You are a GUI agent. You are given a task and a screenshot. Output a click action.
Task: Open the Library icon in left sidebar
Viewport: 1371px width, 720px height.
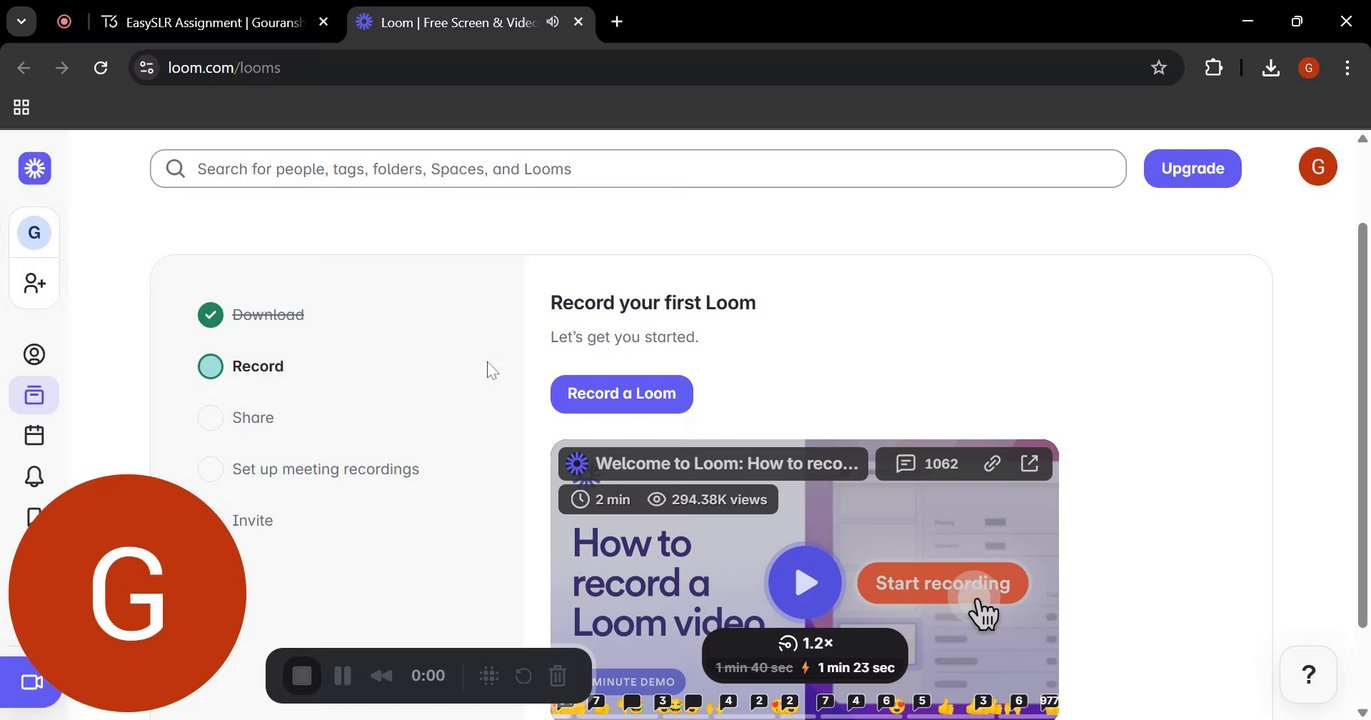(34, 395)
